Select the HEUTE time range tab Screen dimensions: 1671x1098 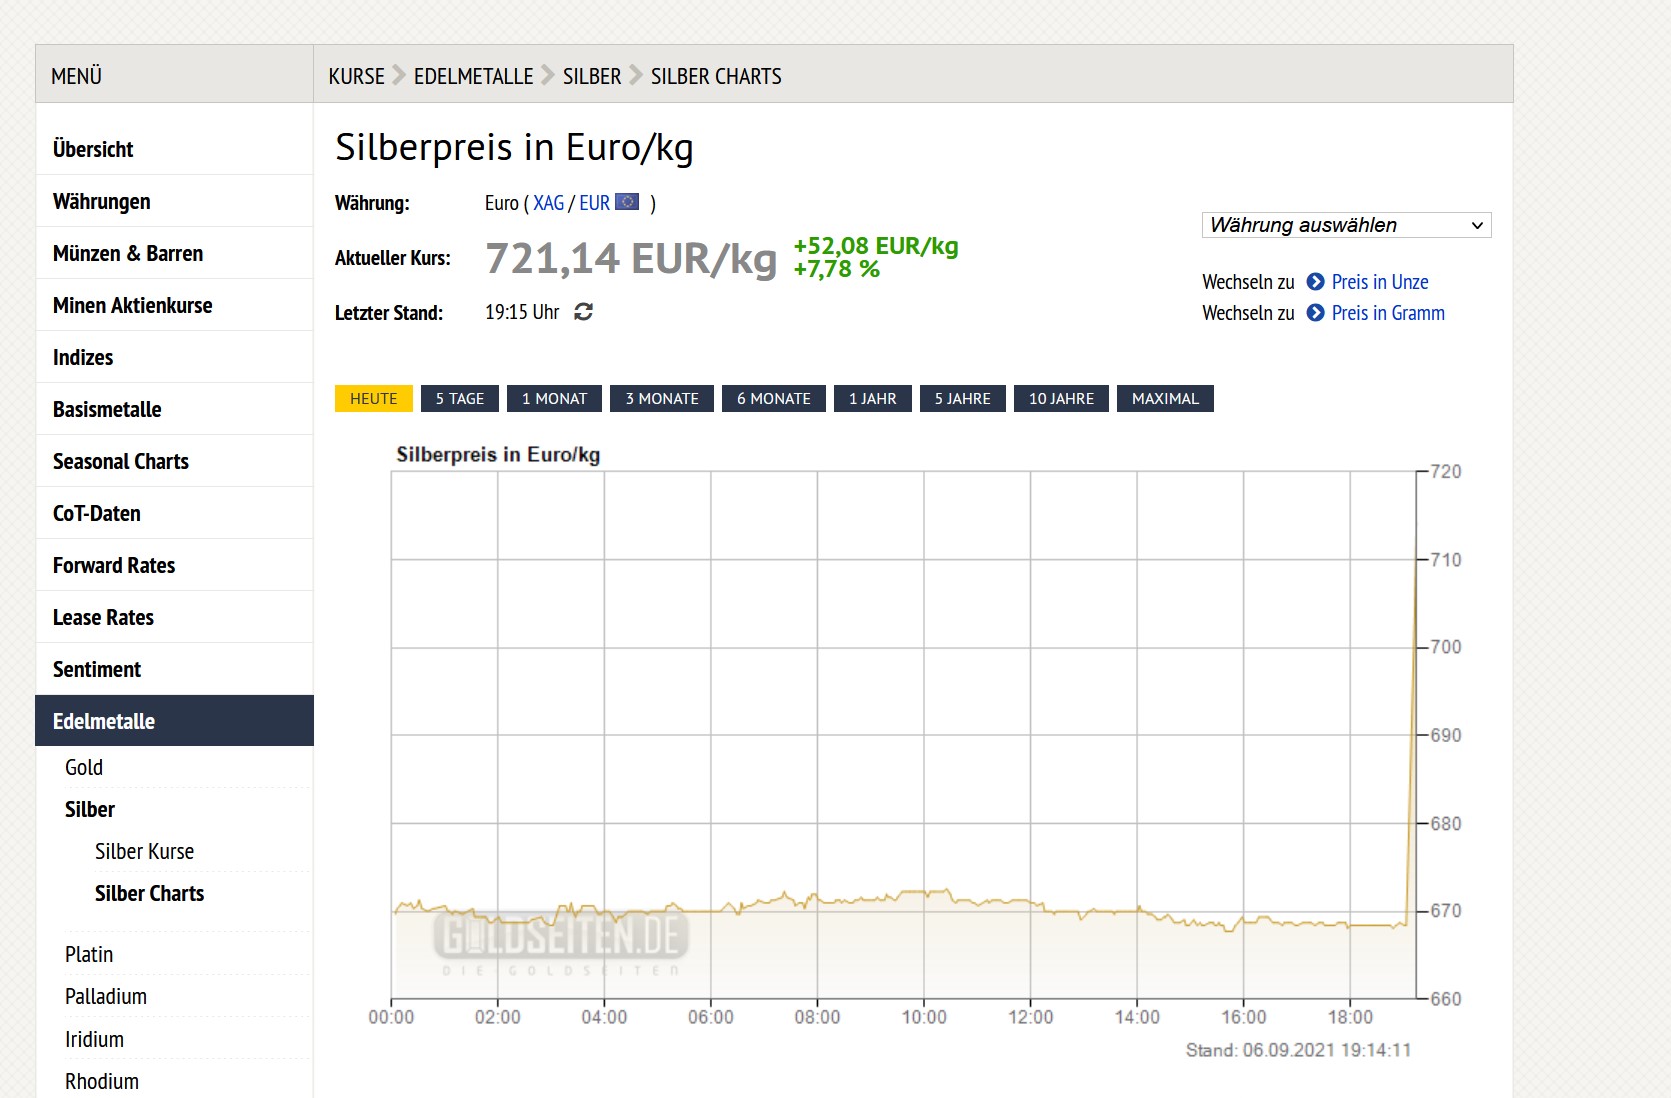pyautogui.click(x=373, y=399)
